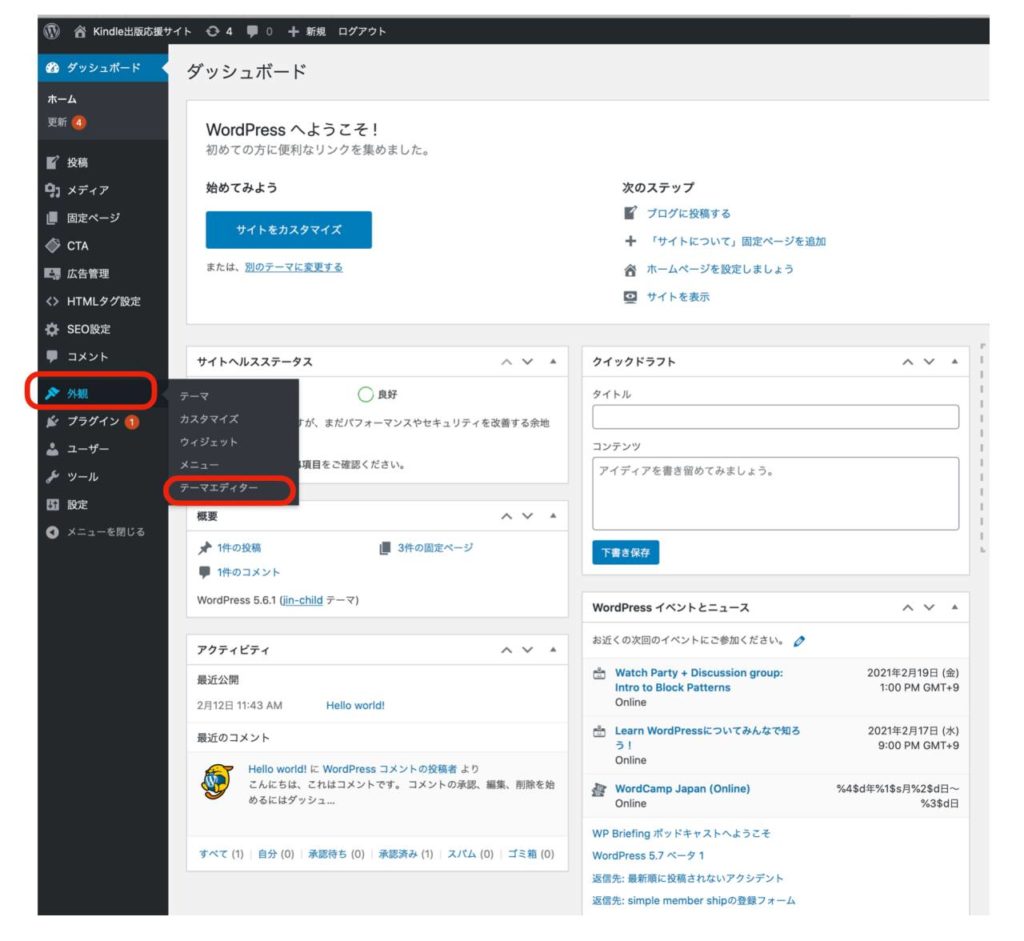Open メニュー in the 外観 submenu
Image resolution: width=1024 pixels, height=941 pixels.
pyautogui.click(x=199, y=465)
